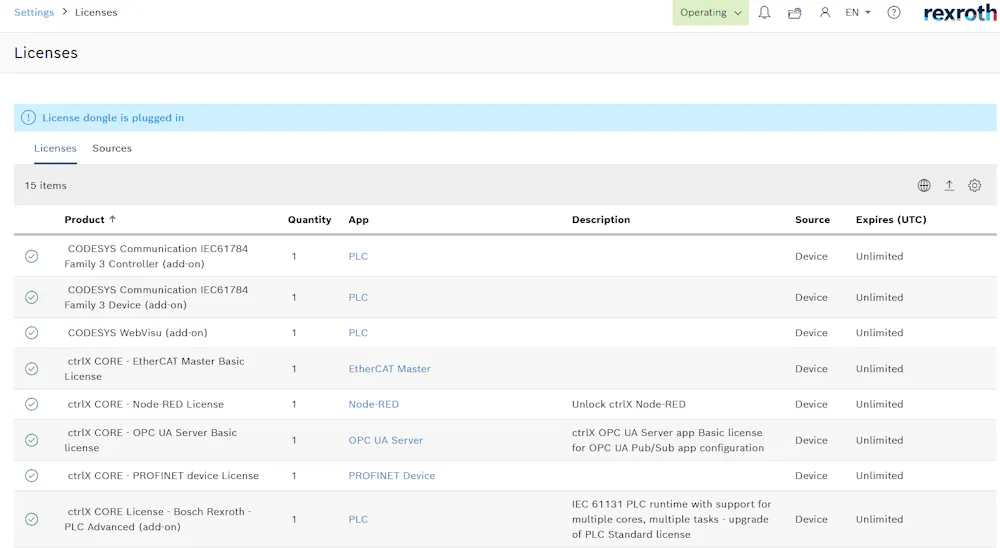Click status check icon for Node-RED License
1000x548 pixels.
(x=32, y=404)
